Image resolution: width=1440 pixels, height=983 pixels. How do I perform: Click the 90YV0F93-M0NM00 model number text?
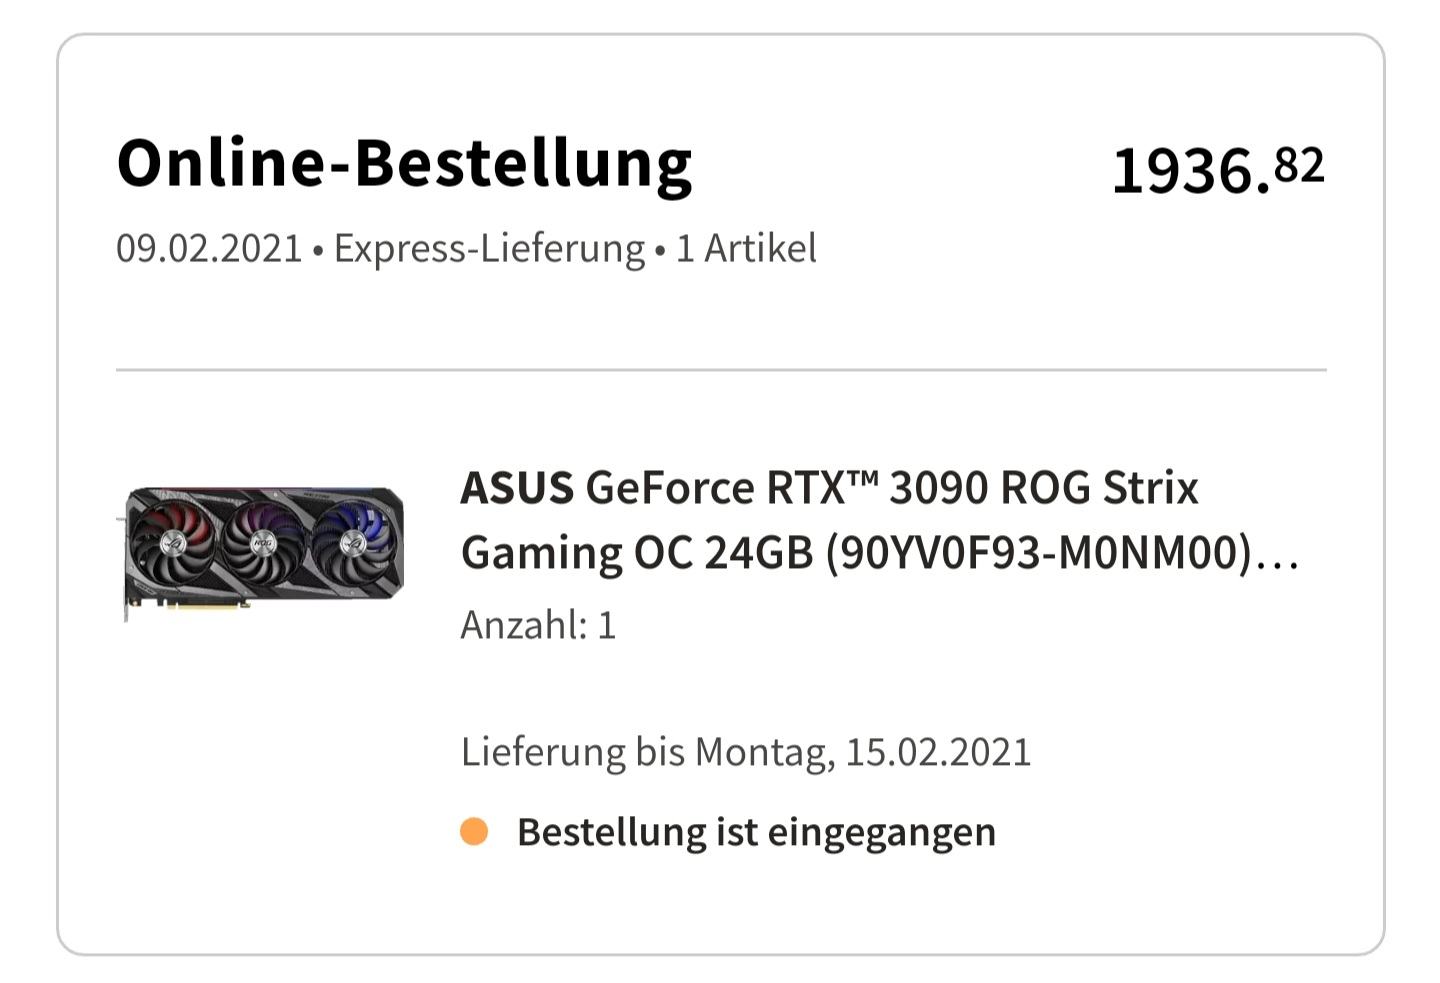pyautogui.click(x=1037, y=553)
